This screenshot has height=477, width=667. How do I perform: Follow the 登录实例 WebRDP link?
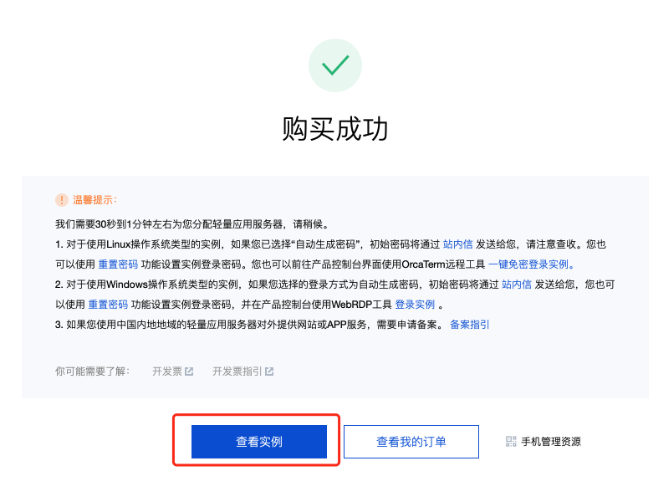click(x=415, y=304)
